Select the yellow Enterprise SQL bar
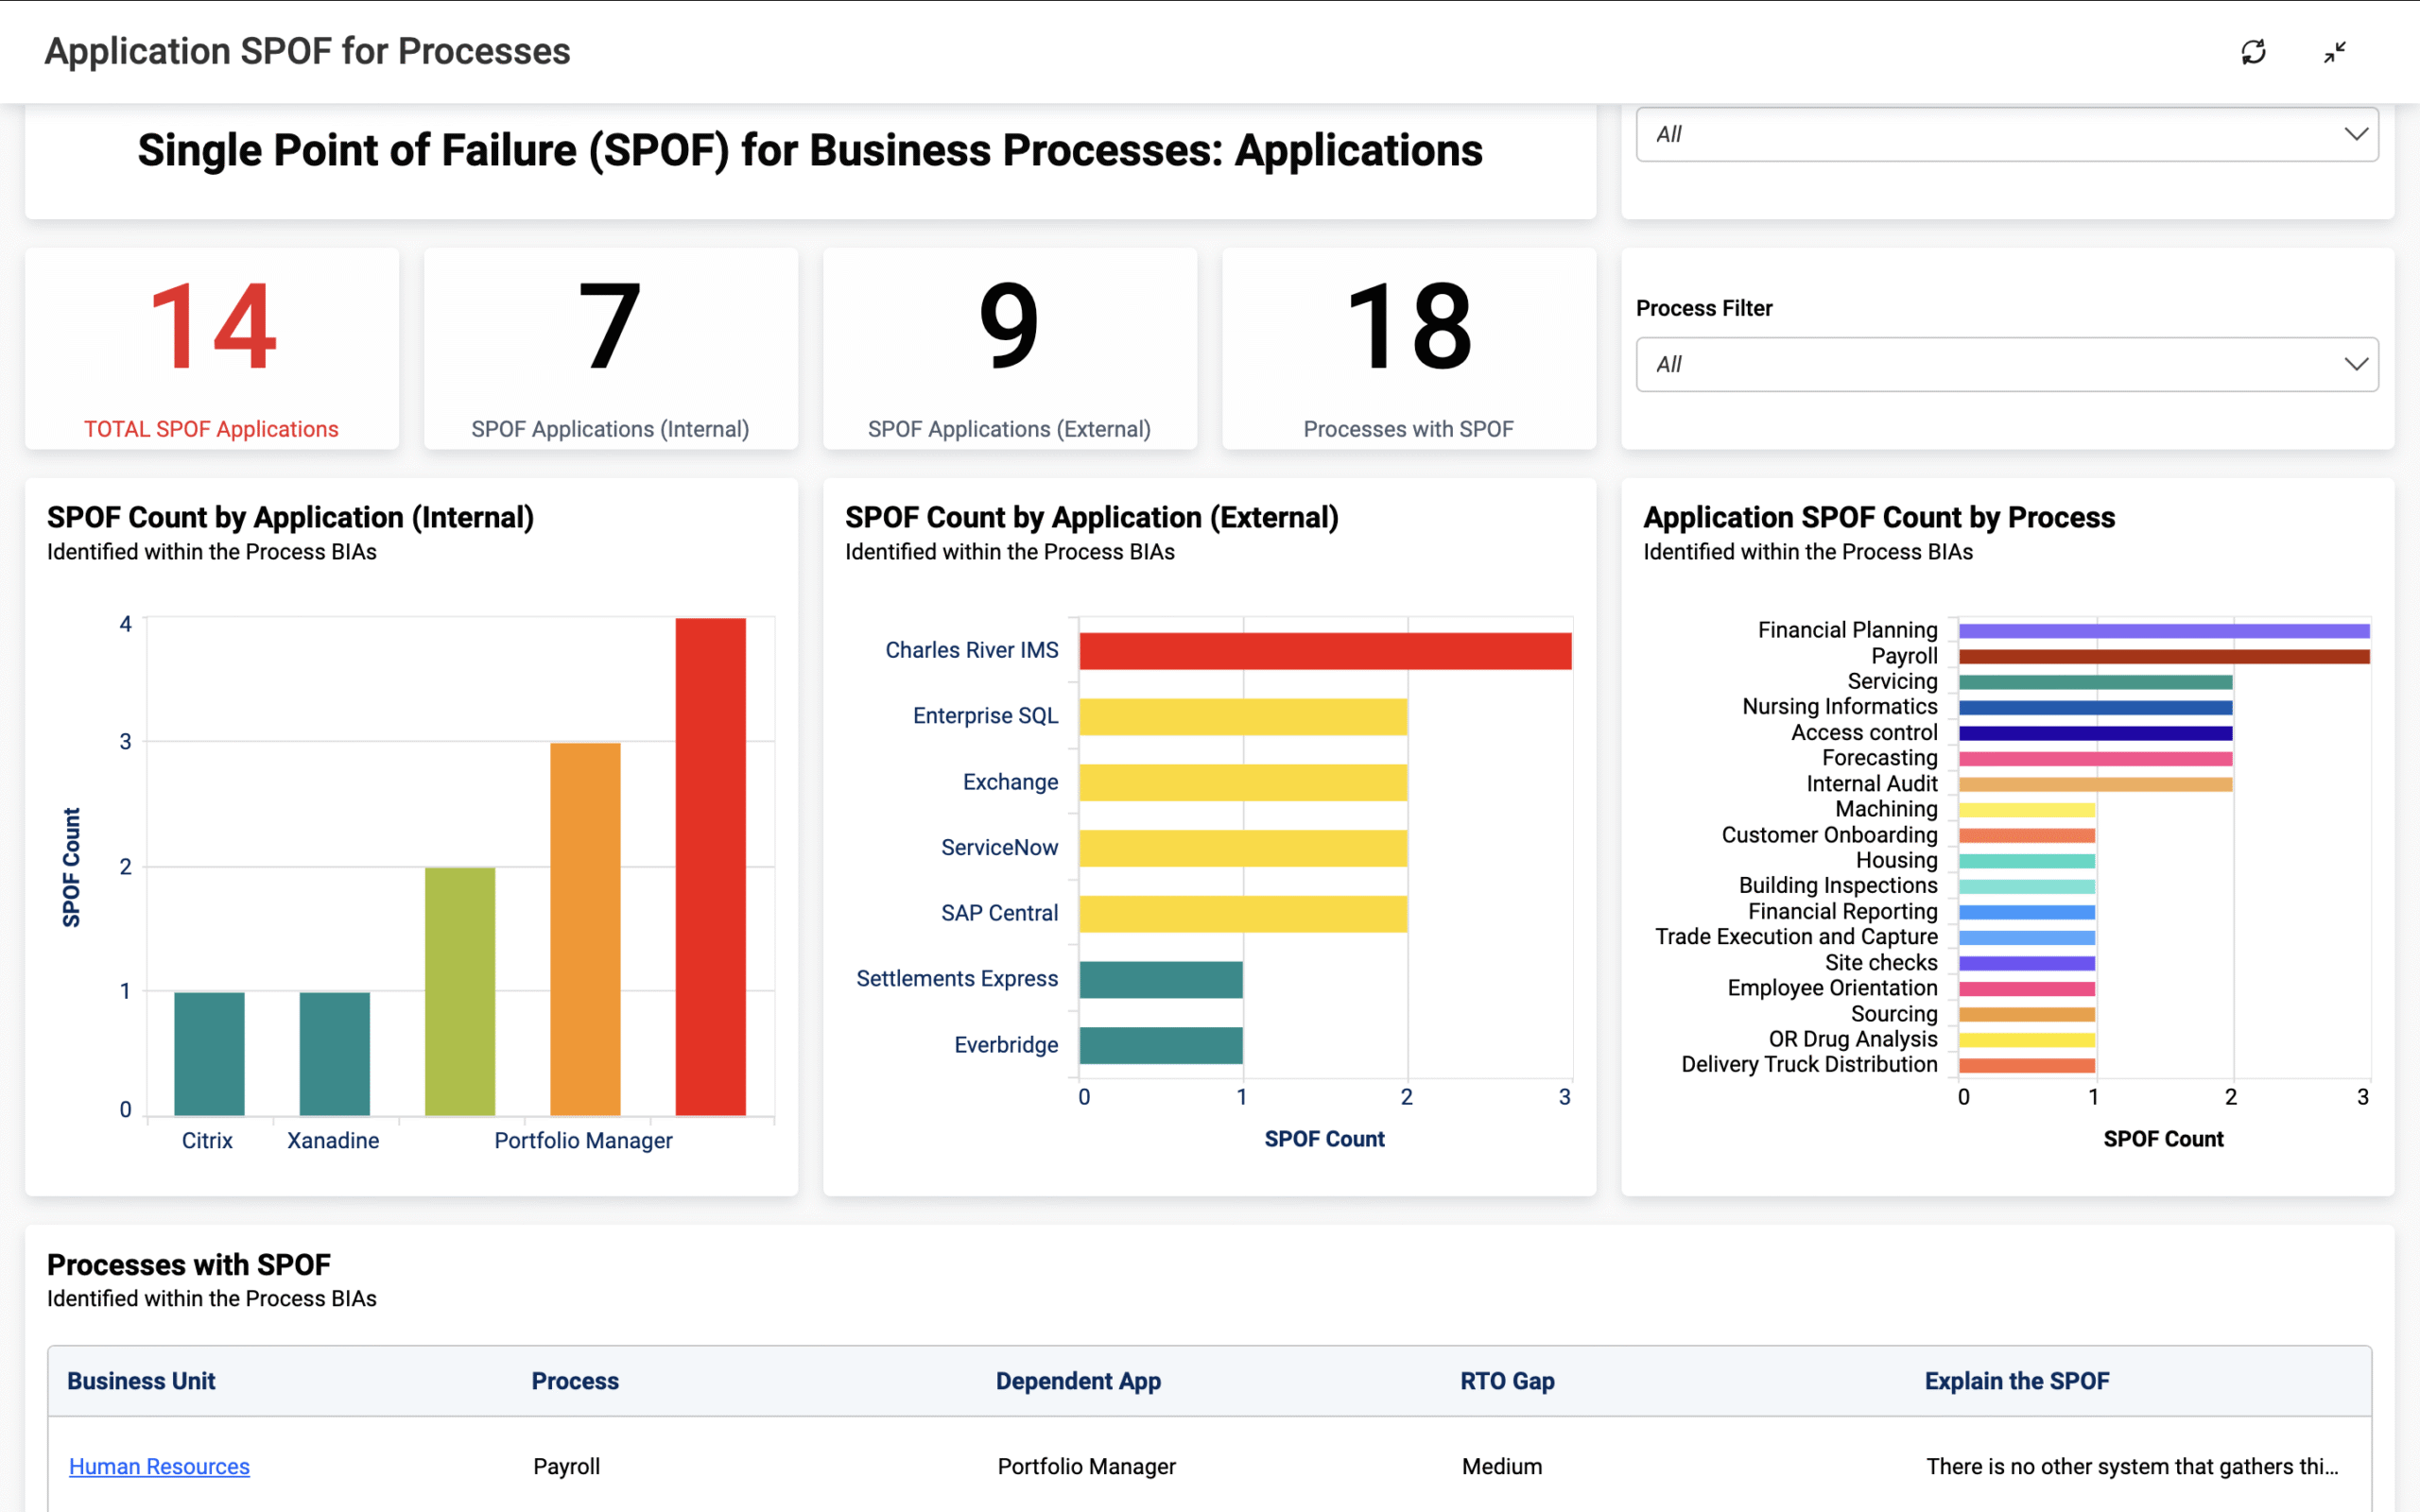The image size is (2420, 1512). (1243, 717)
